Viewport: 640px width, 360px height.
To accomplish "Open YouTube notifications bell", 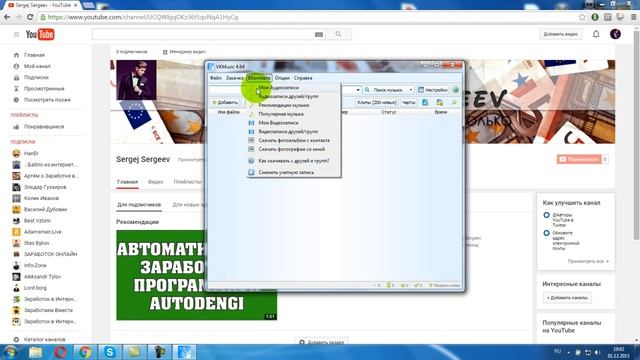I will point(596,34).
